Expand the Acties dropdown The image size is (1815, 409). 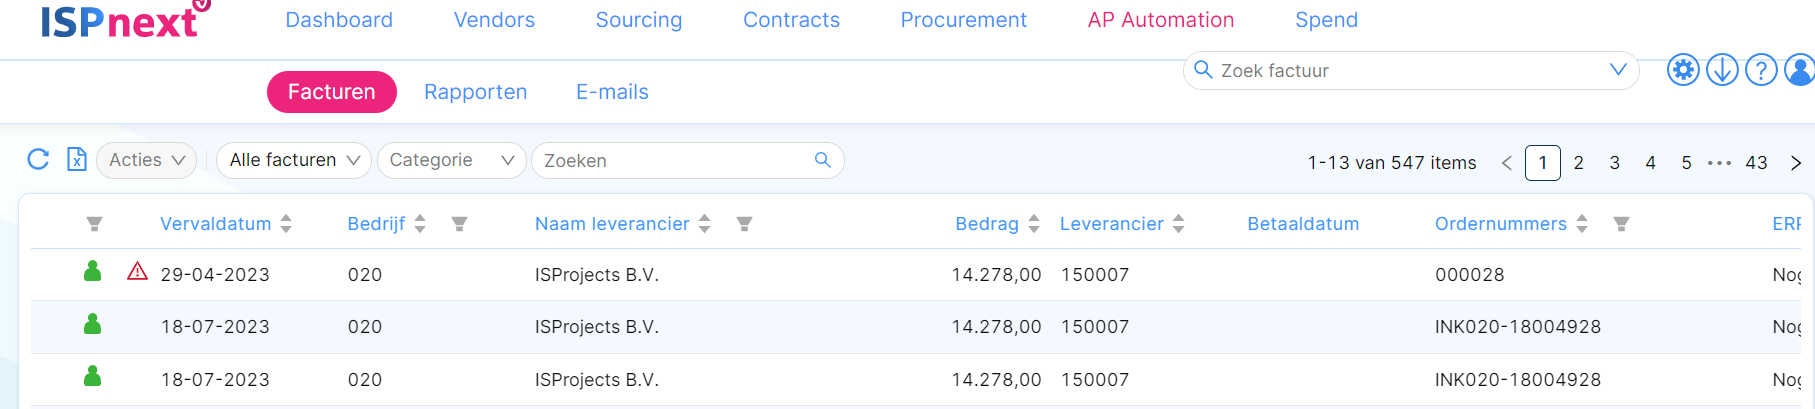pos(146,160)
